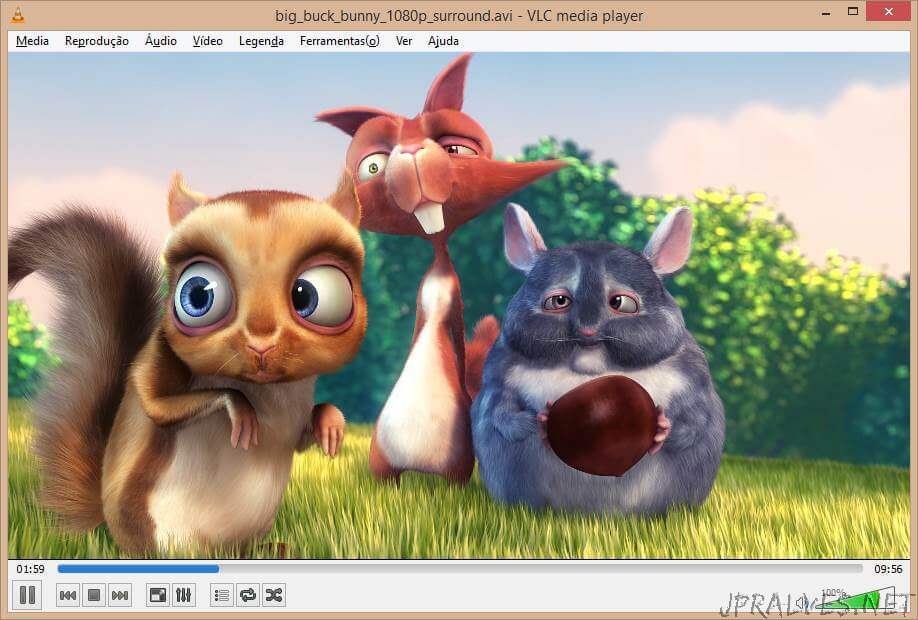Pause the video playback

[27, 595]
